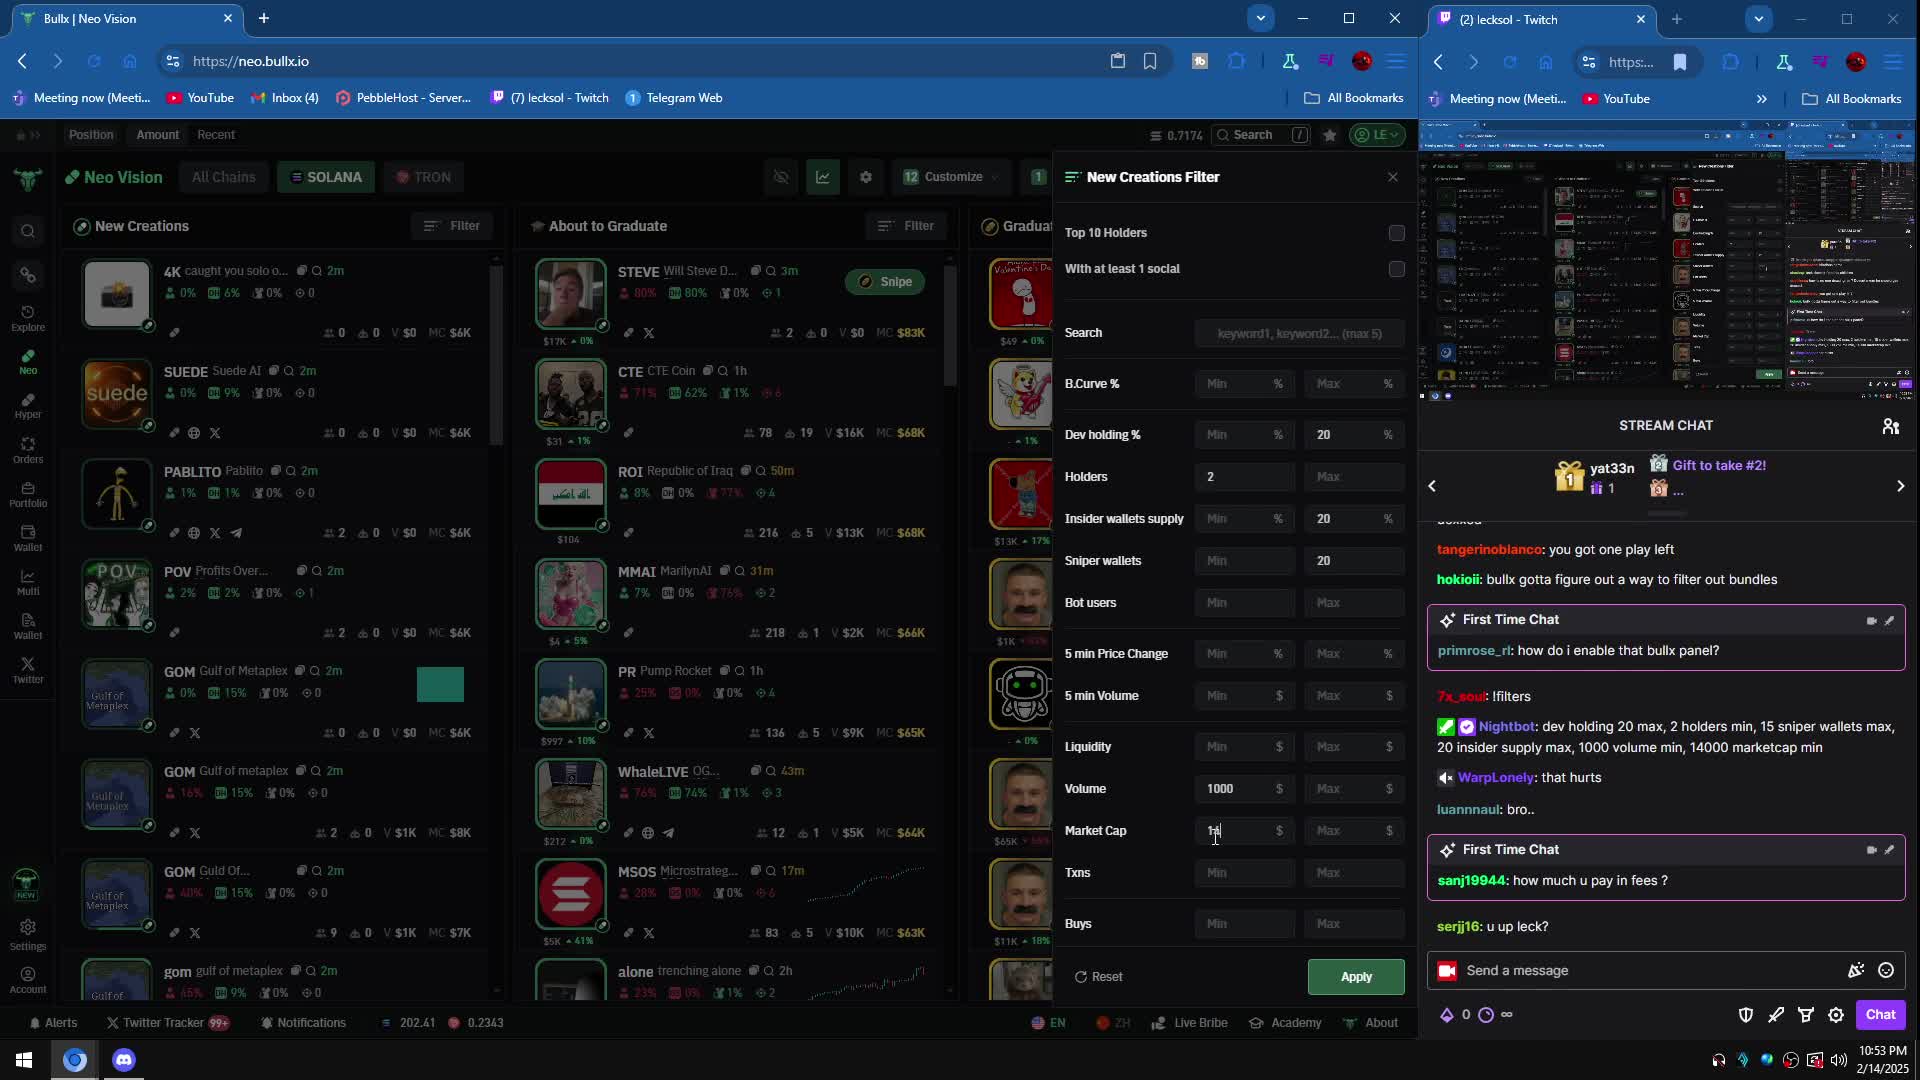
Task: Click the Recent tab at top
Action: pyautogui.click(x=216, y=135)
